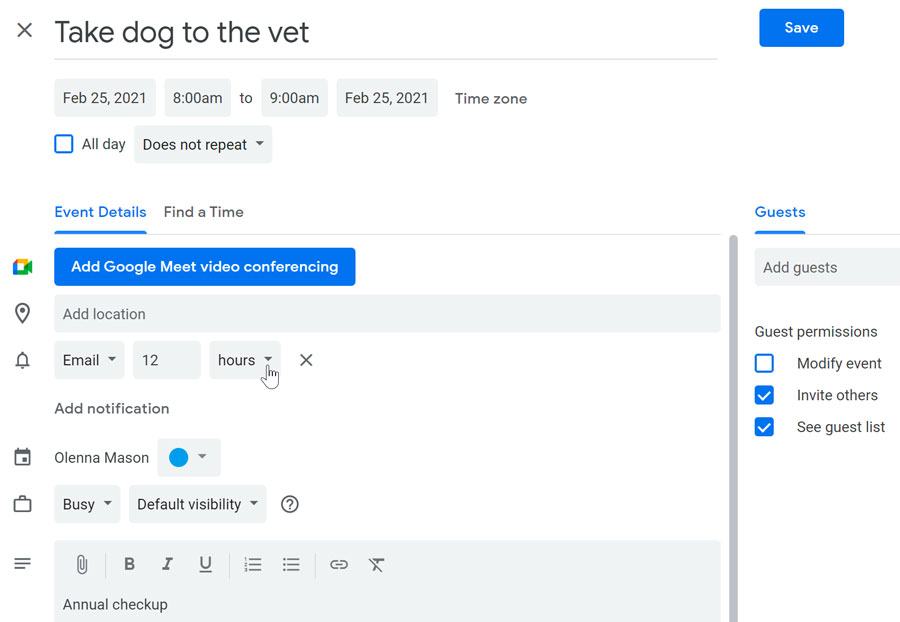Save the event
The image size is (900, 622).
pyautogui.click(x=801, y=28)
